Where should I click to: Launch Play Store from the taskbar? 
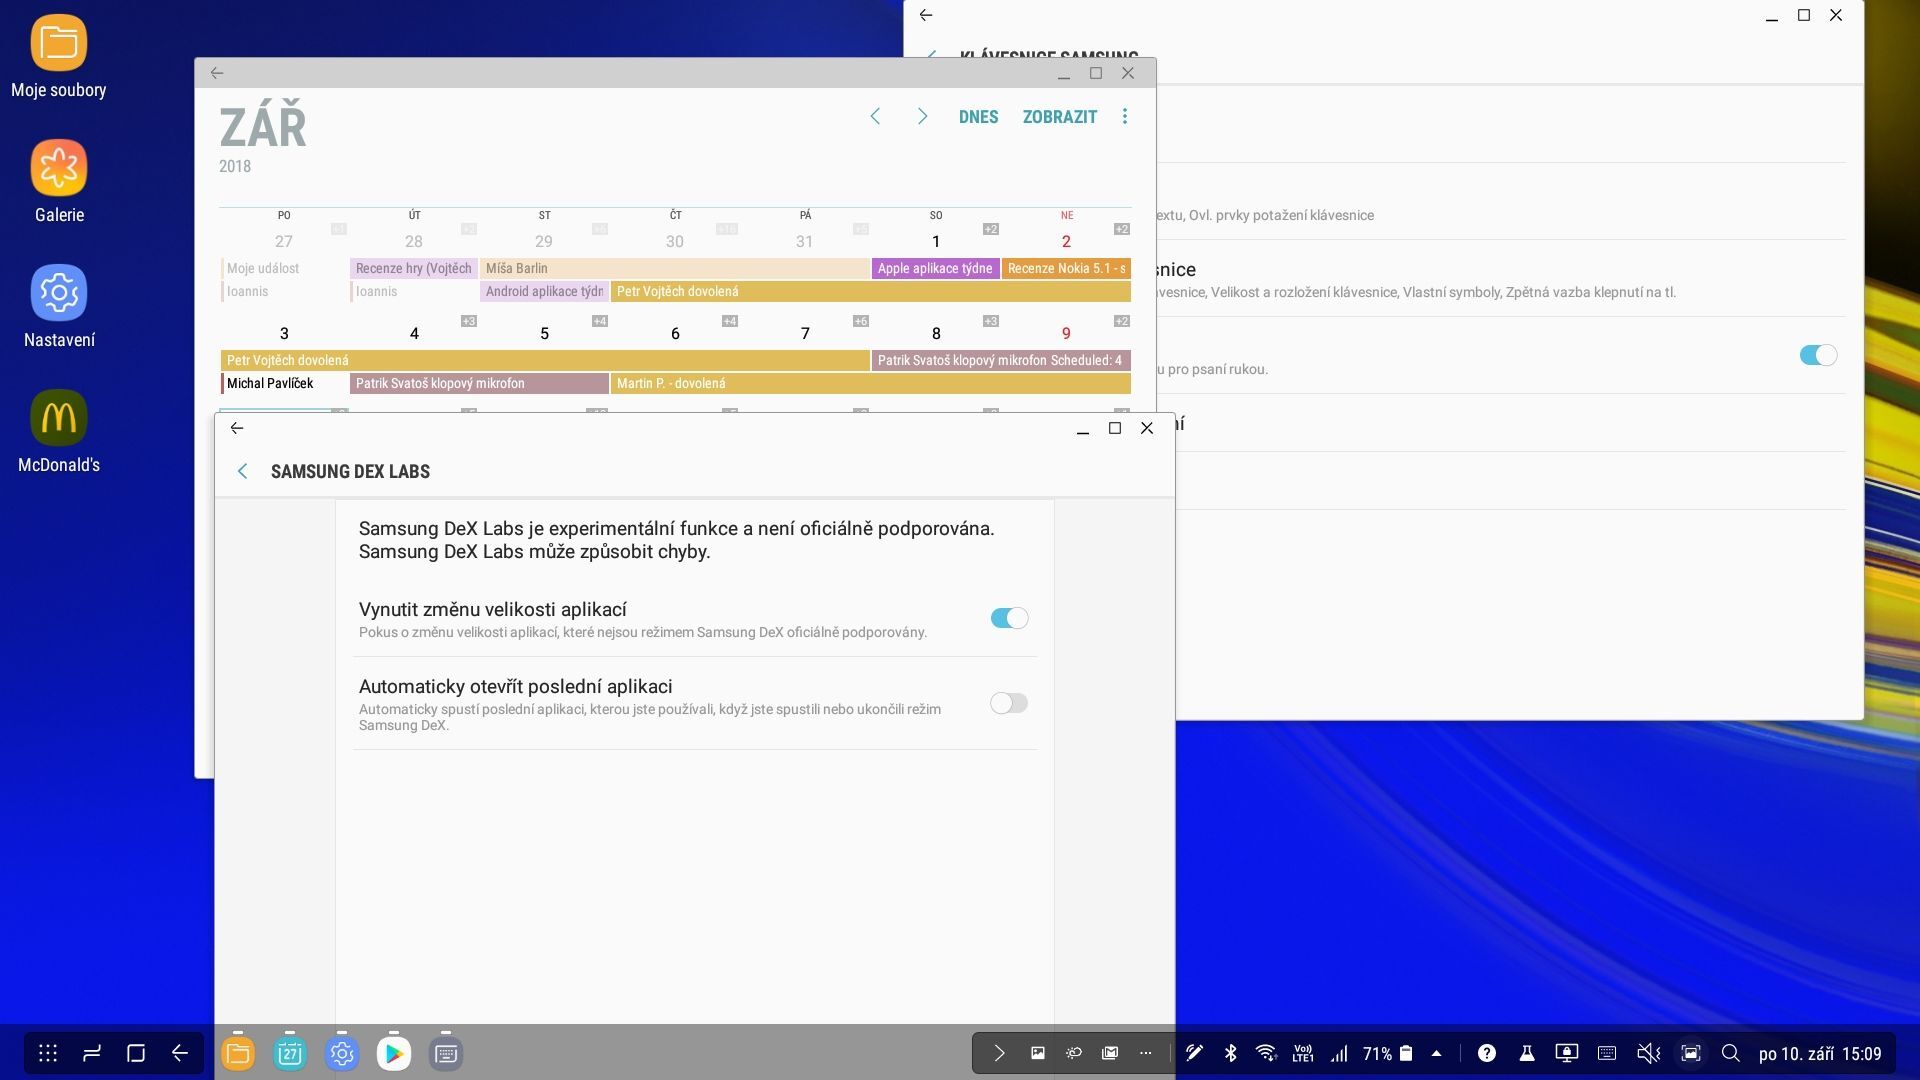(393, 1053)
